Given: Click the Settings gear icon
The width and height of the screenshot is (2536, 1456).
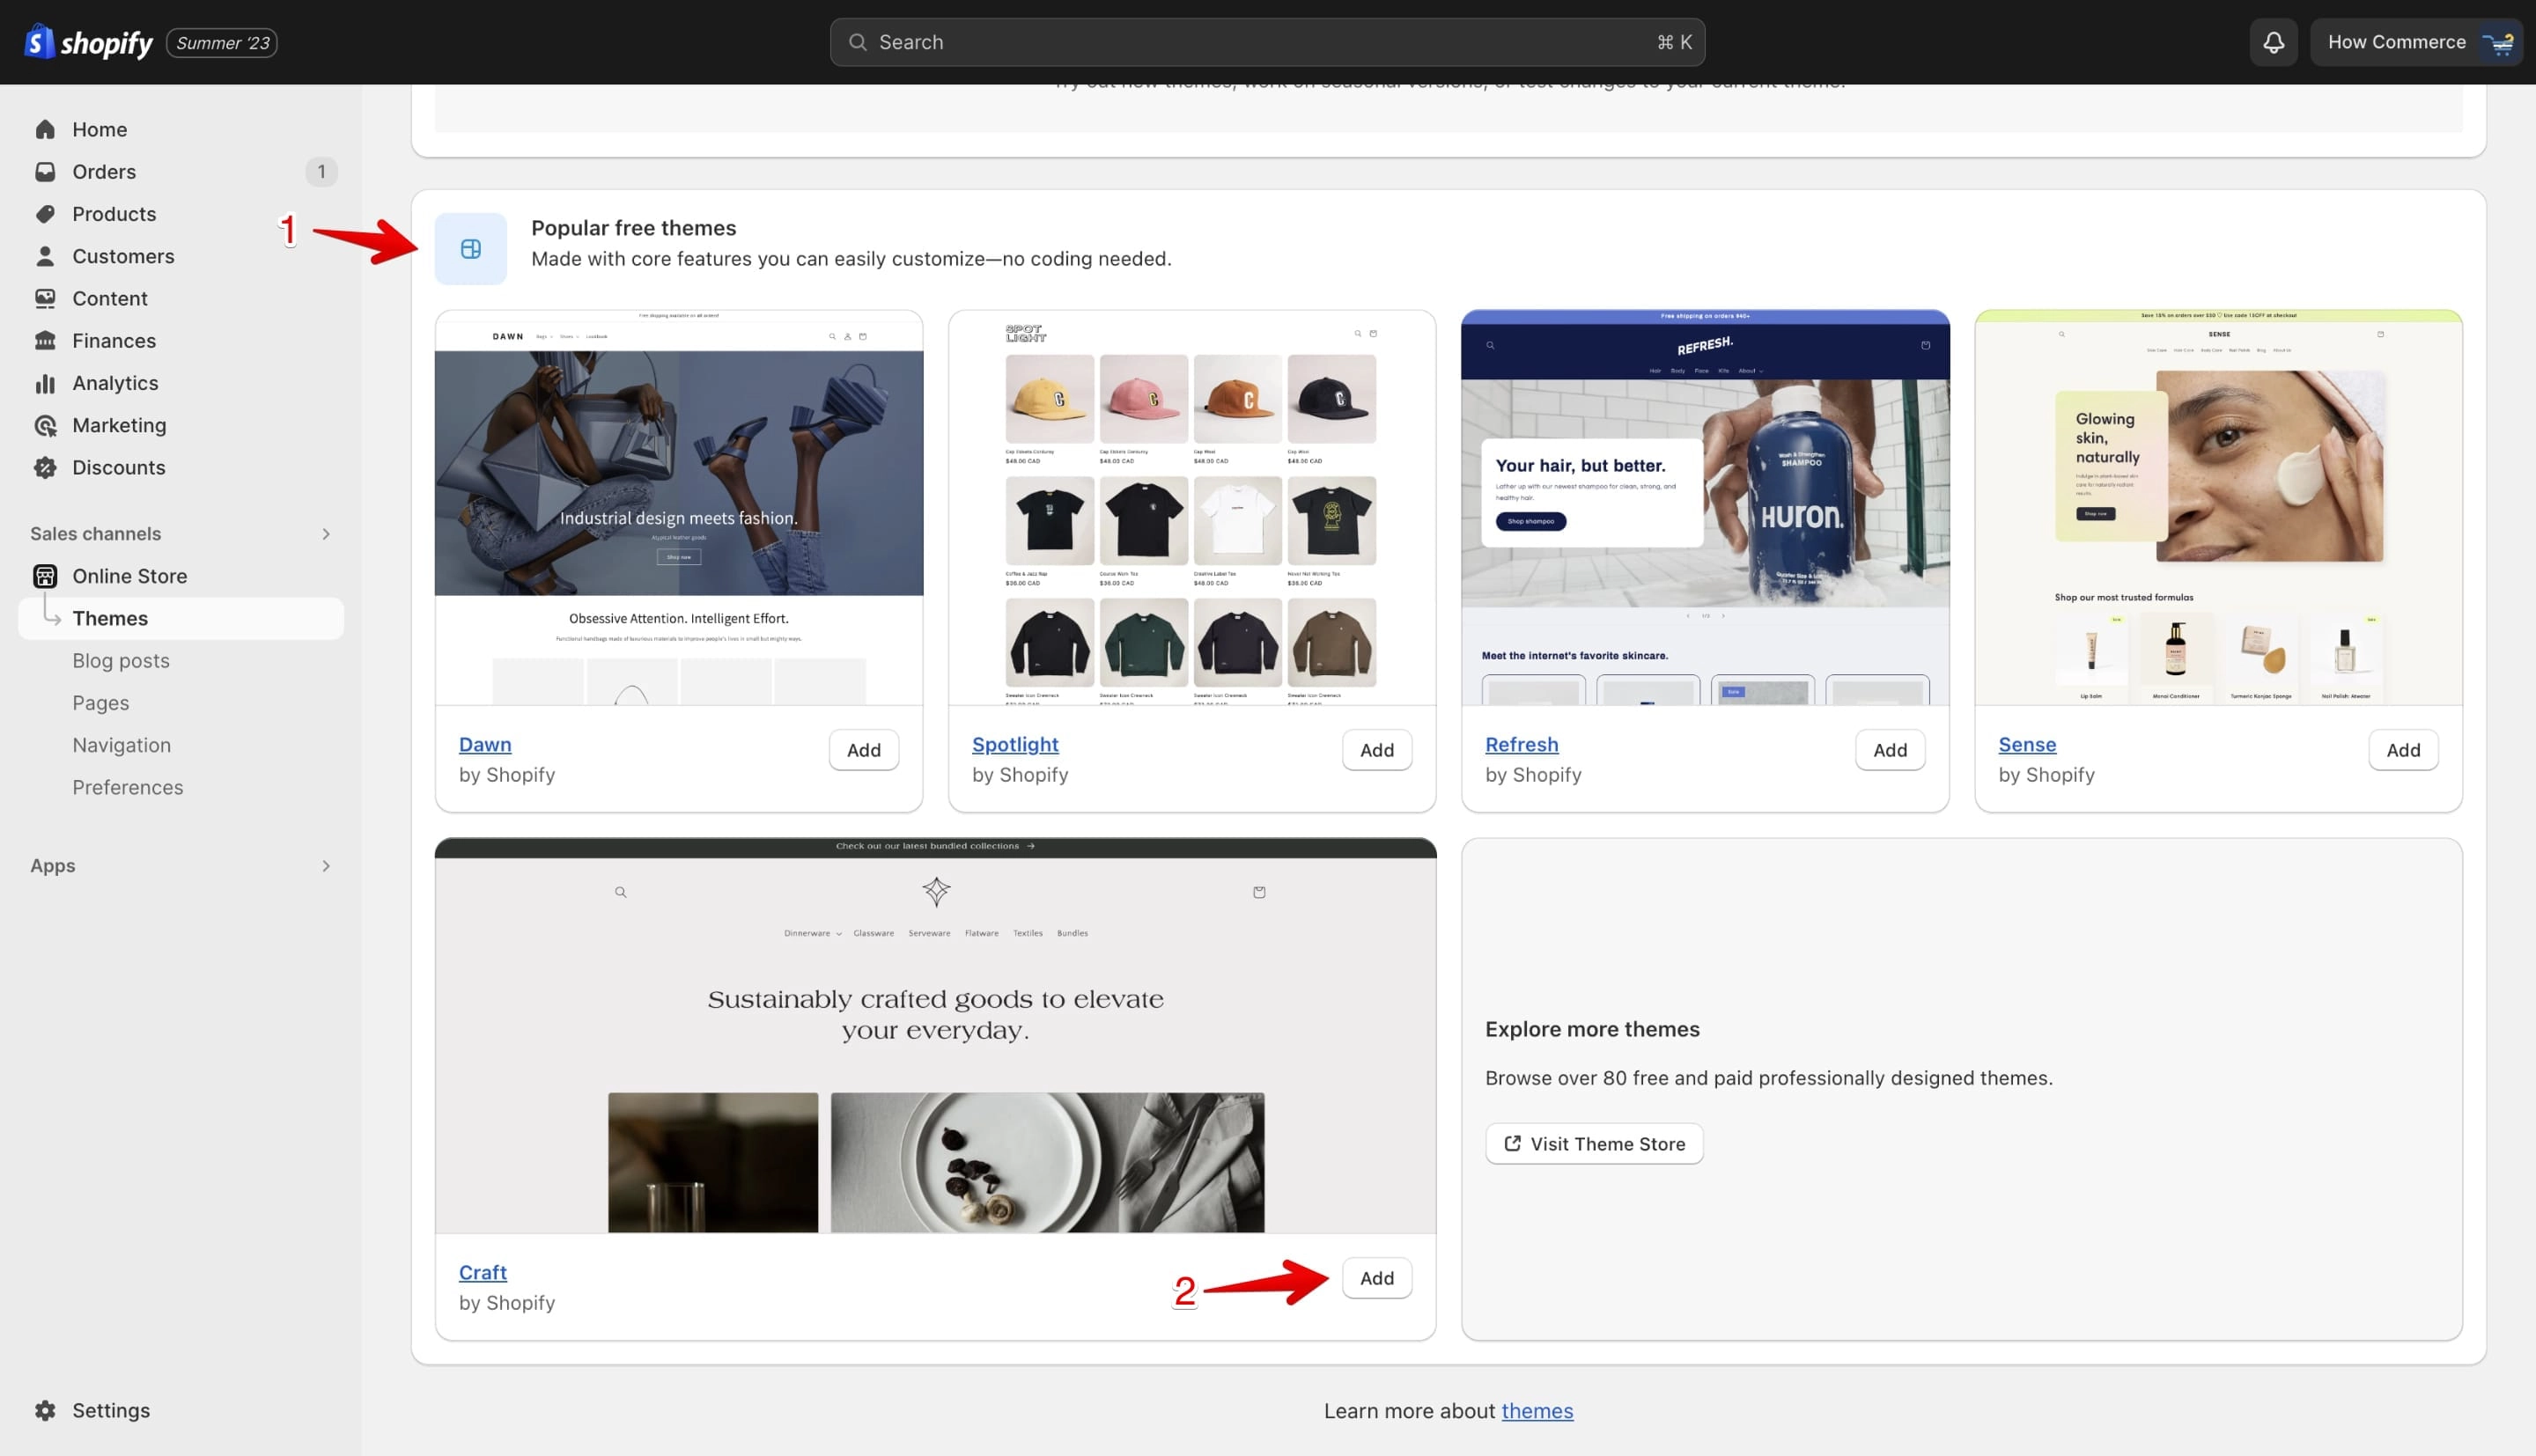Looking at the screenshot, I should click(45, 1410).
